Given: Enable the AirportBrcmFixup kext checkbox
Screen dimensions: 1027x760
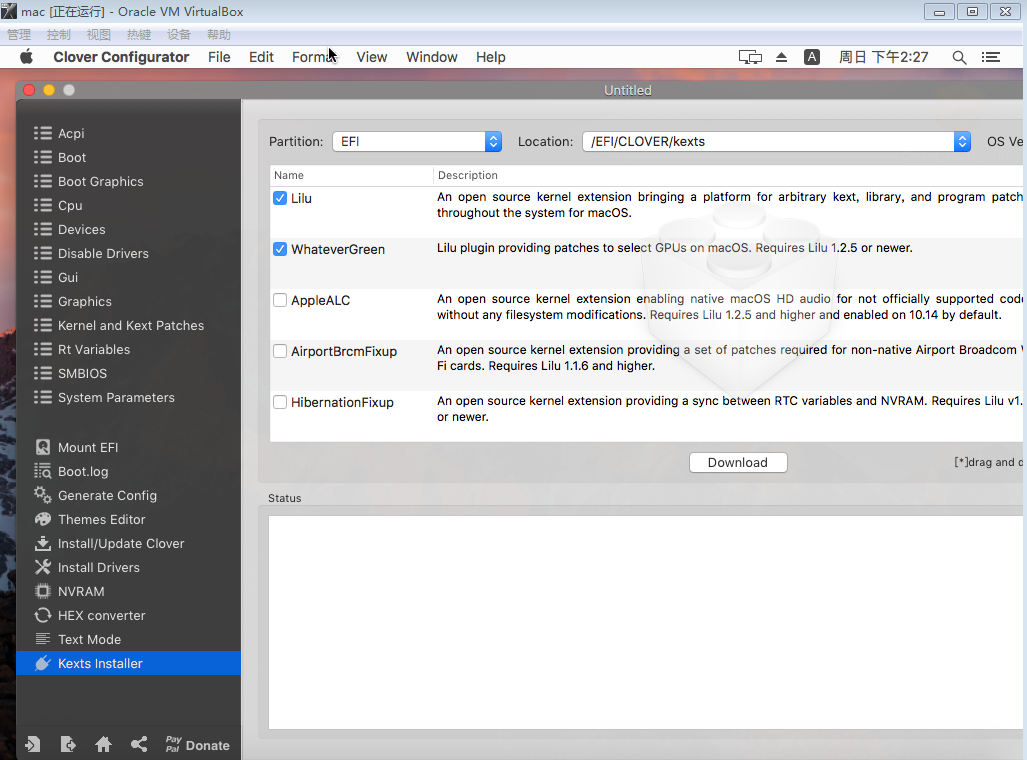Looking at the screenshot, I should (280, 351).
